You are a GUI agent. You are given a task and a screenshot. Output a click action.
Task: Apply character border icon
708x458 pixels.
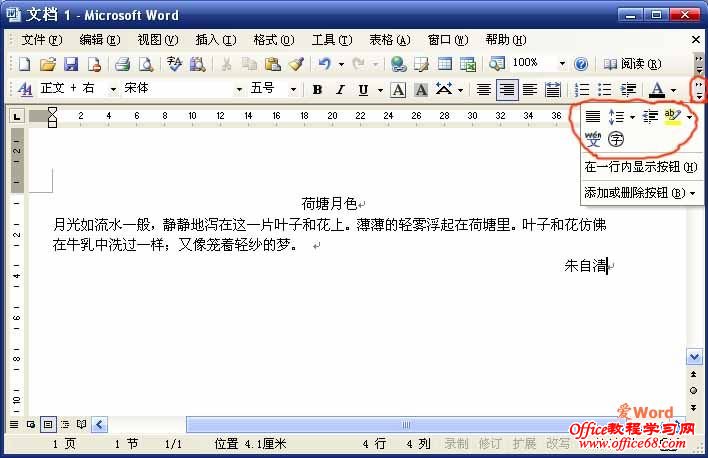[398, 90]
